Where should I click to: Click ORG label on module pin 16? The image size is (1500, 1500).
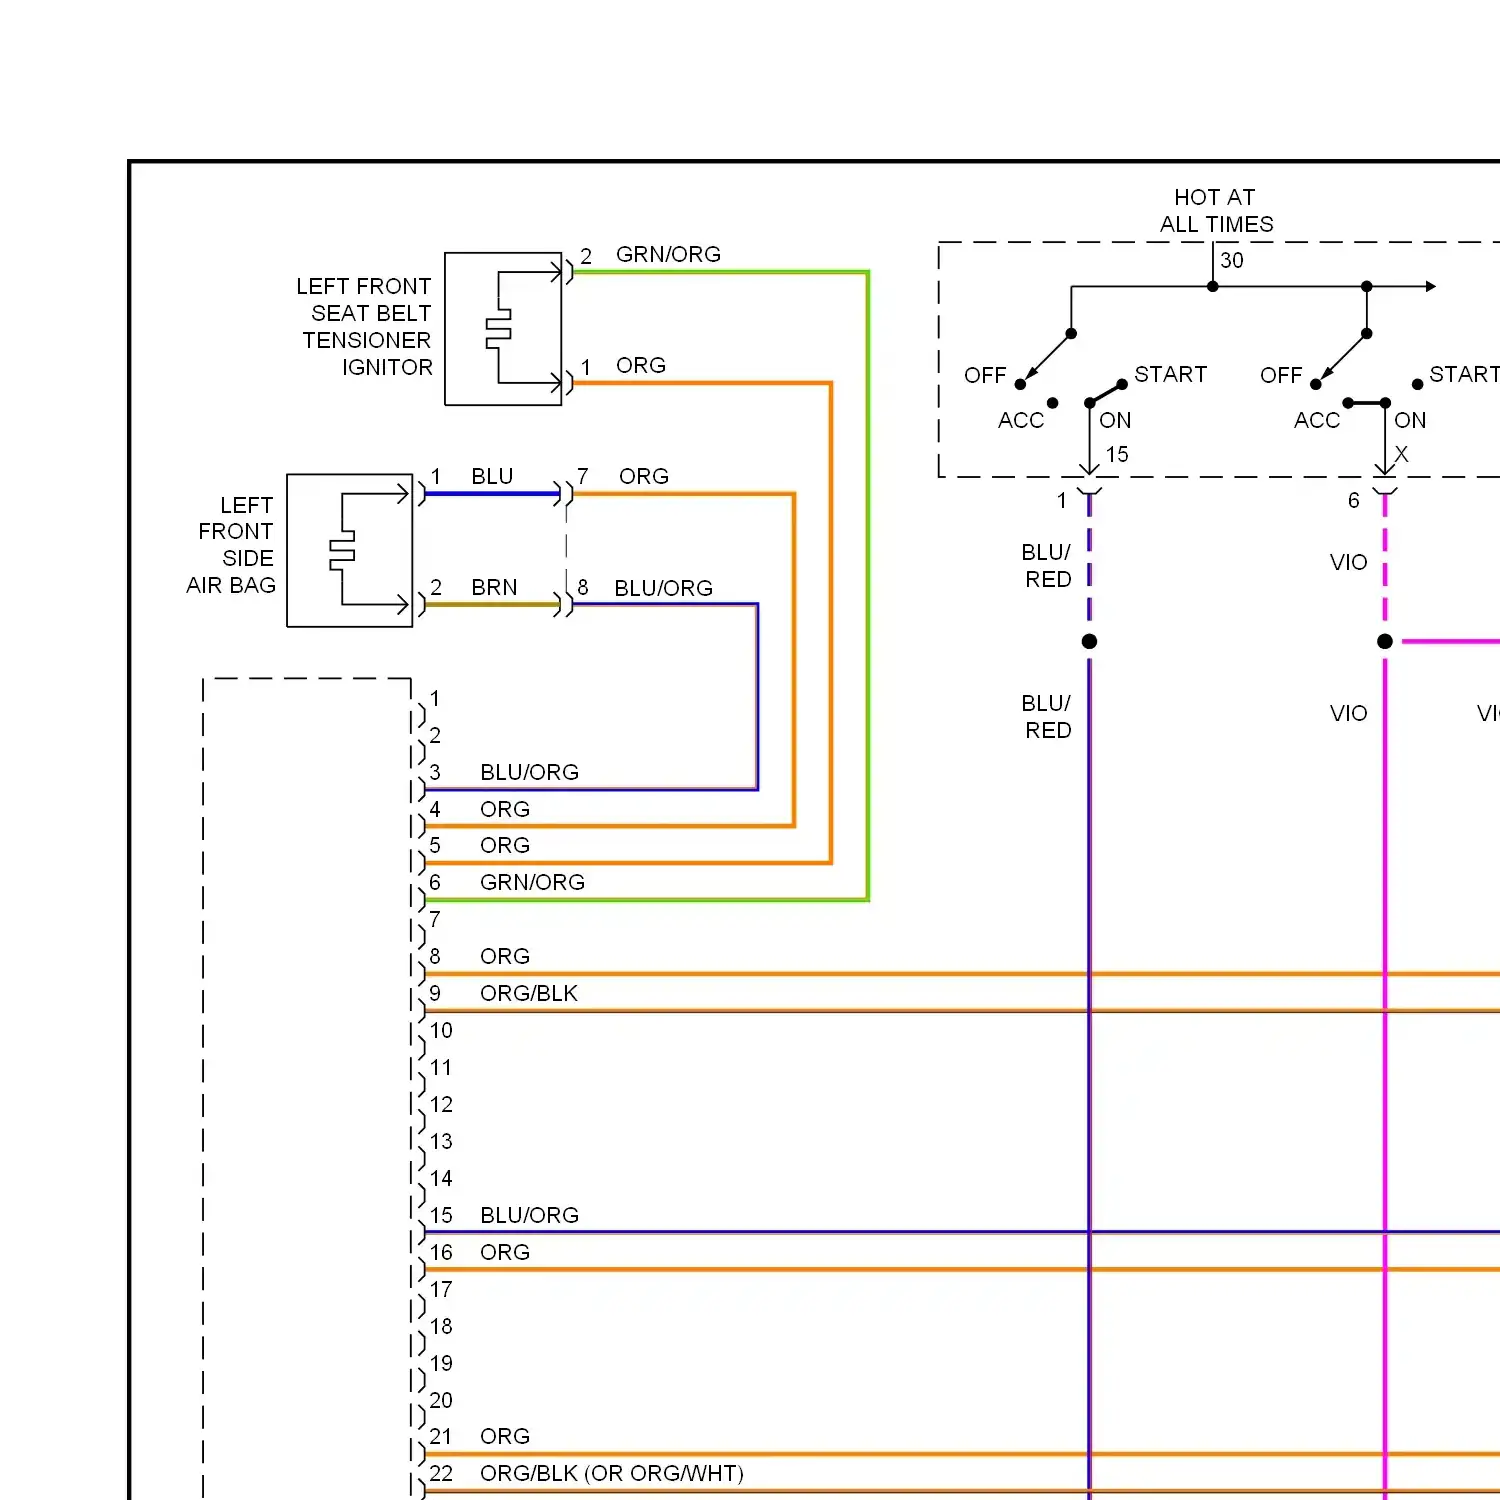point(505,1253)
